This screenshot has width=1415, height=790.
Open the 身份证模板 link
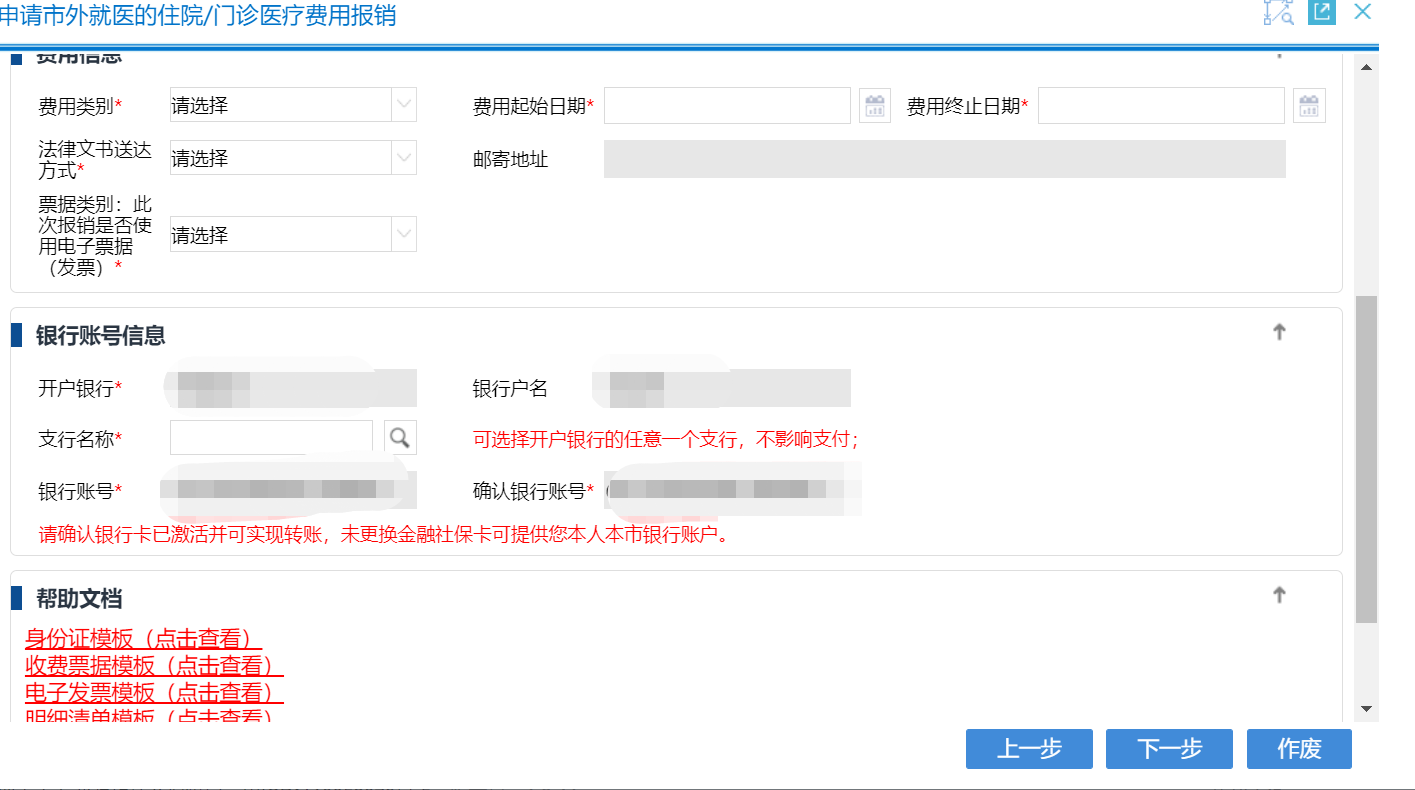click(x=143, y=639)
